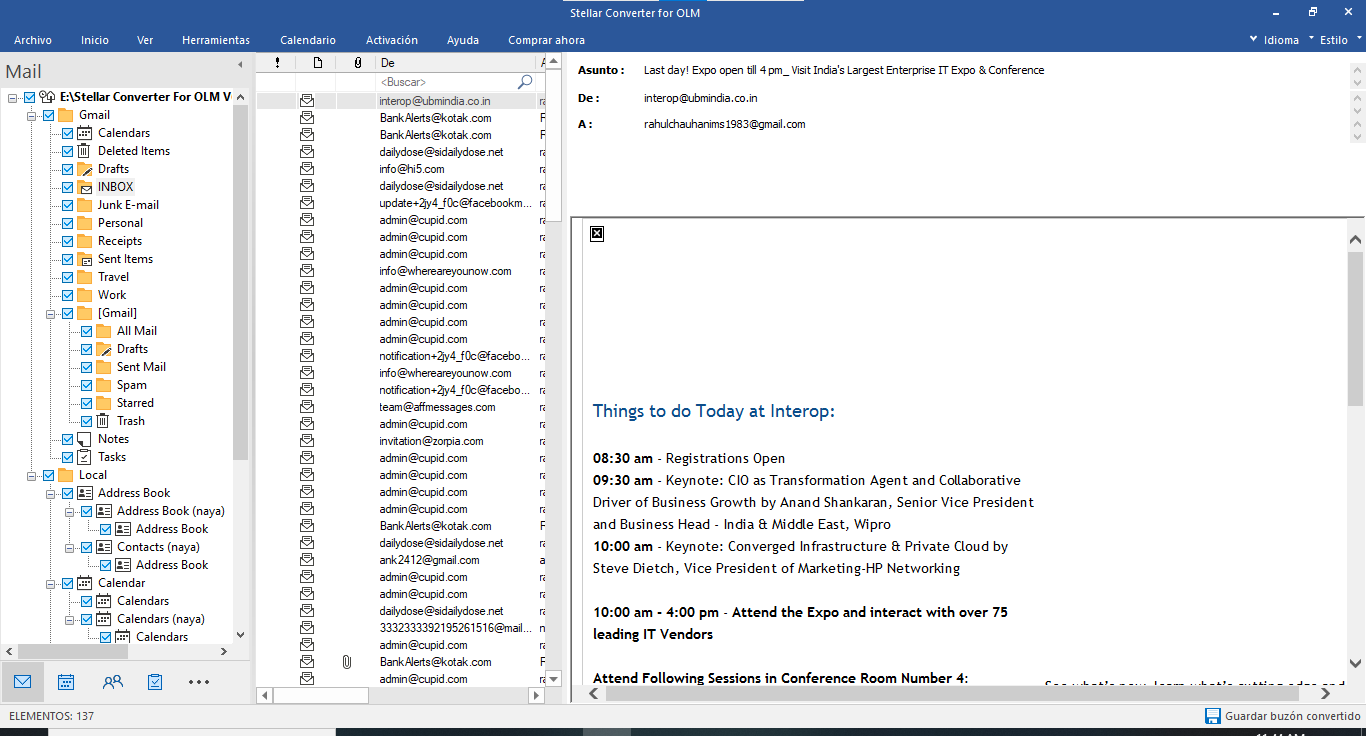The image size is (1366, 736).
Task: Uncheck the Spam folder checkbox
Action: tap(87, 385)
